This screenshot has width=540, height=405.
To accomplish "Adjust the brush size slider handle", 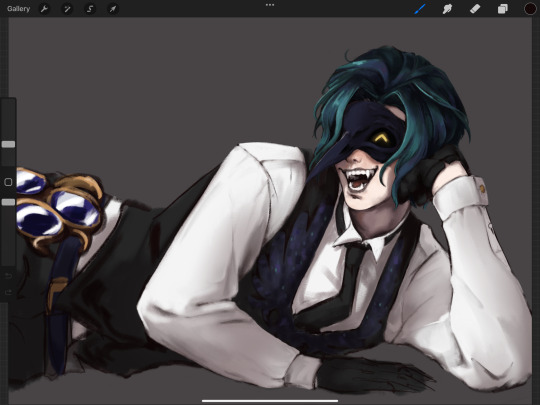I will (8, 144).
